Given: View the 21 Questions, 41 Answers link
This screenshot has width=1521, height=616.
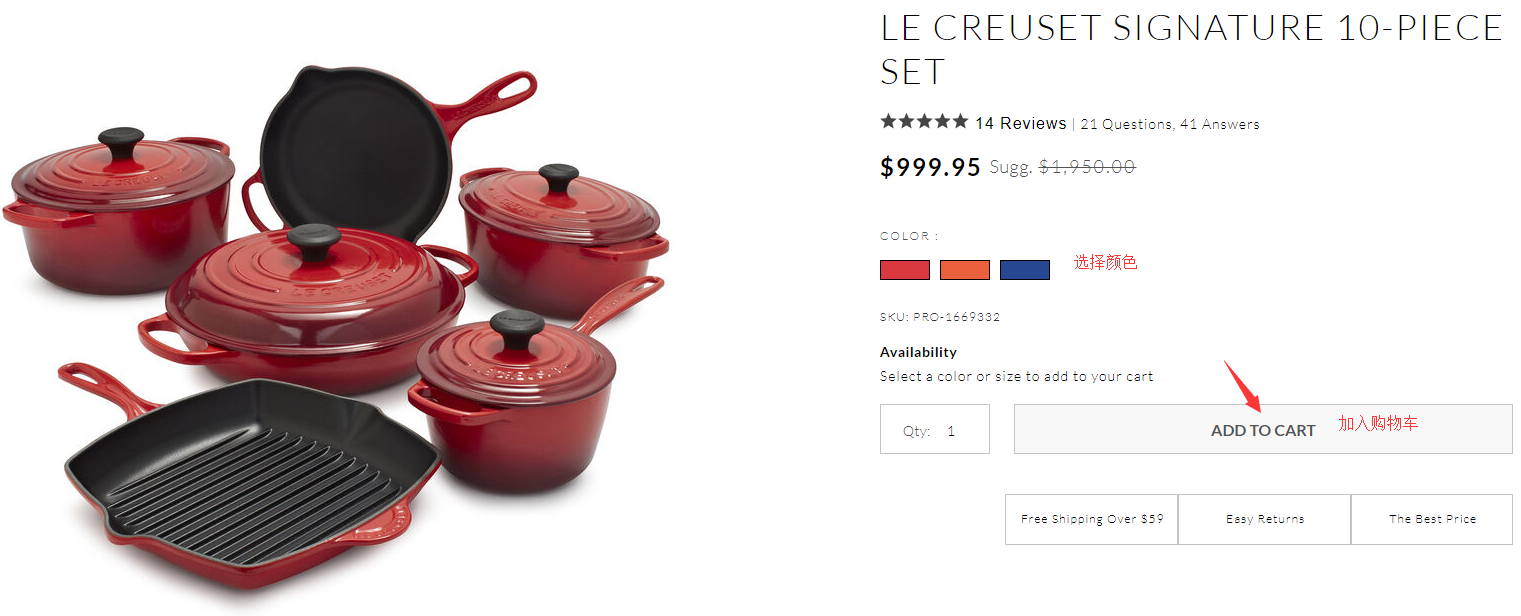Looking at the screenshot, I should click(x=1170, y=124).
